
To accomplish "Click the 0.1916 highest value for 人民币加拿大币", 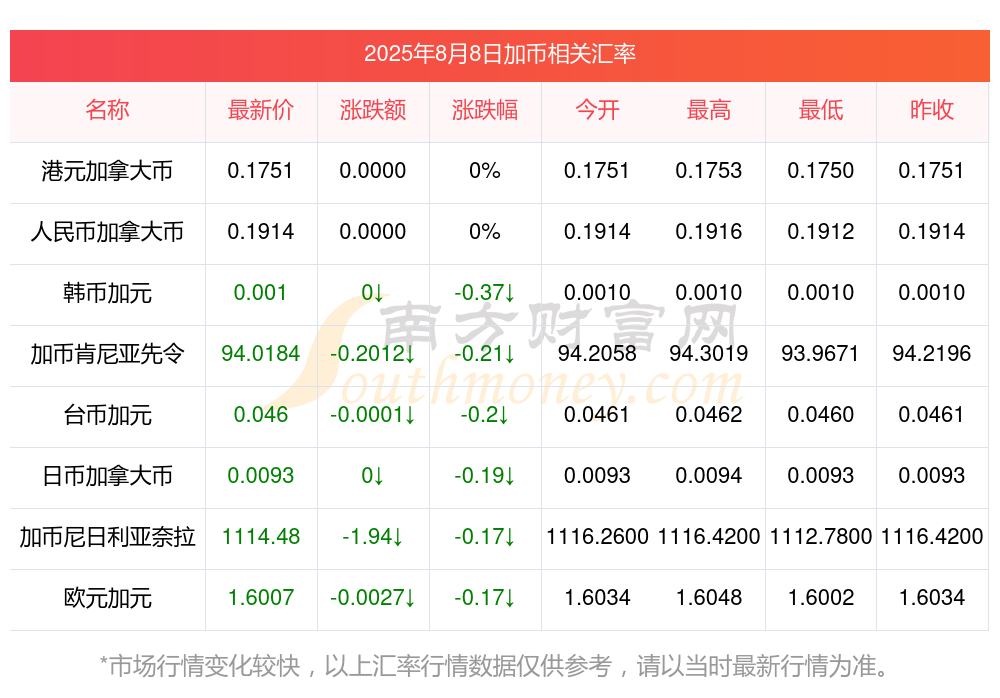I will 709,231.
